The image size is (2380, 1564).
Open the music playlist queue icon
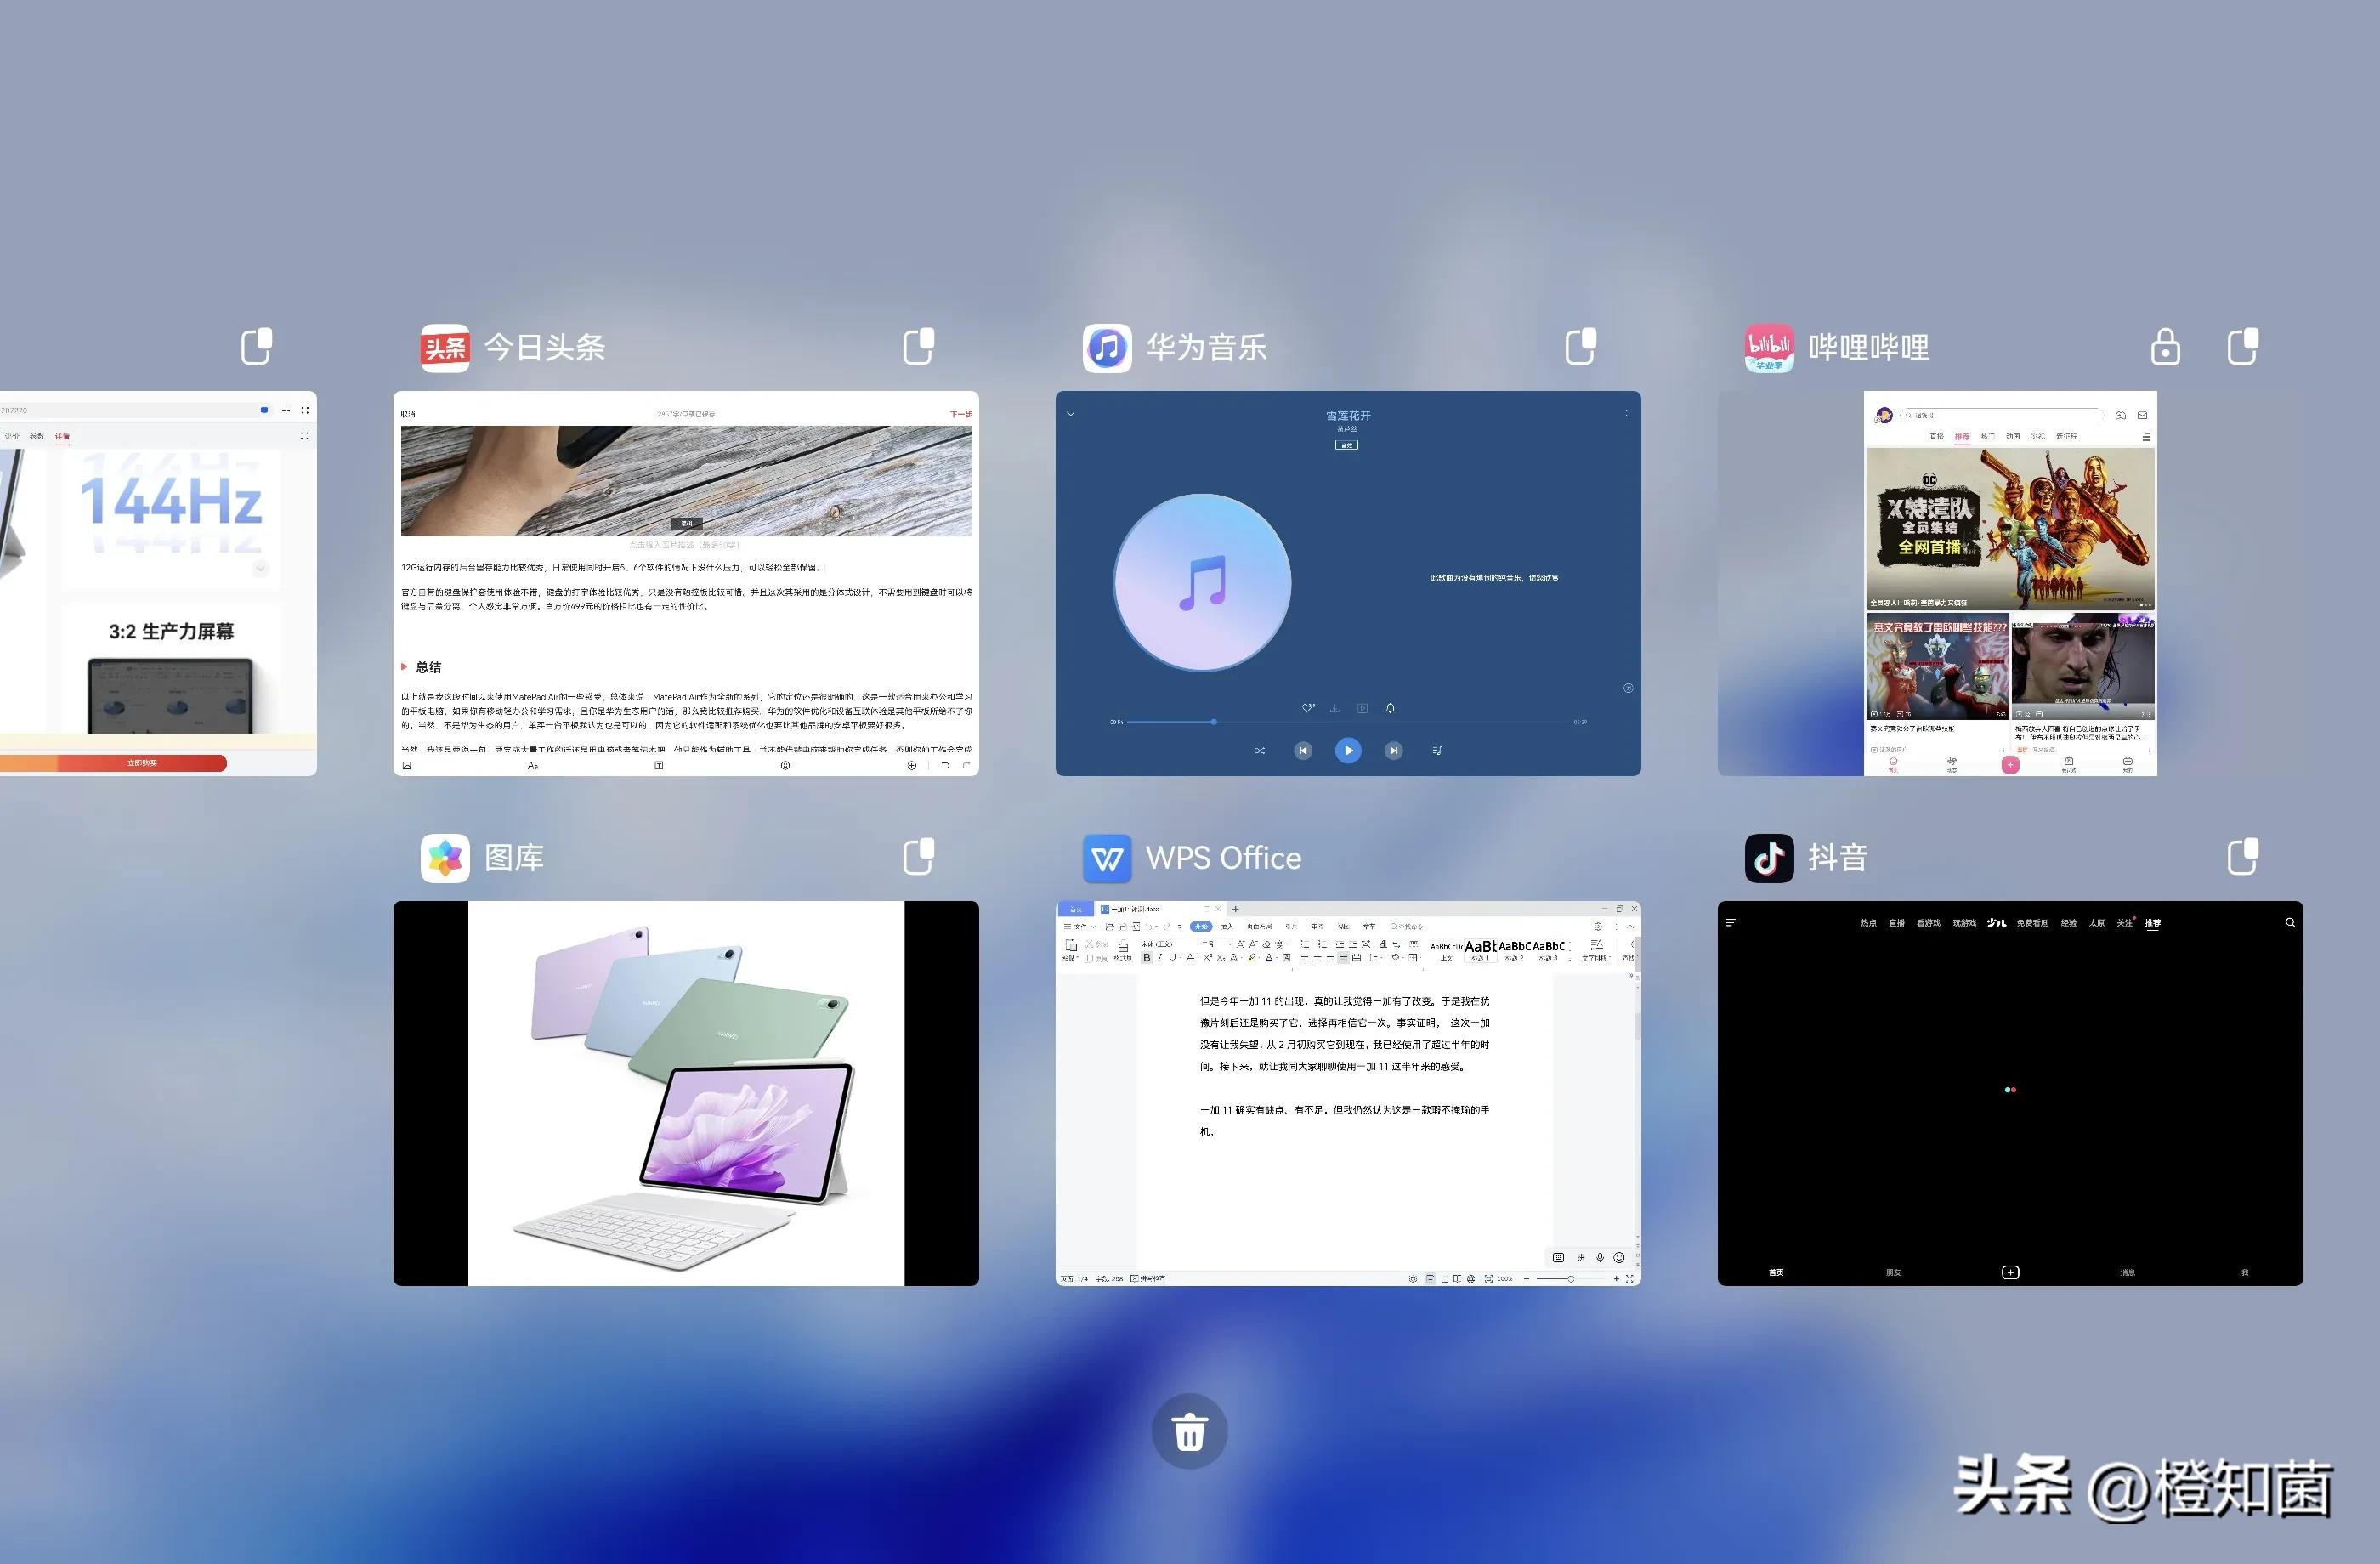(1437, 750)
